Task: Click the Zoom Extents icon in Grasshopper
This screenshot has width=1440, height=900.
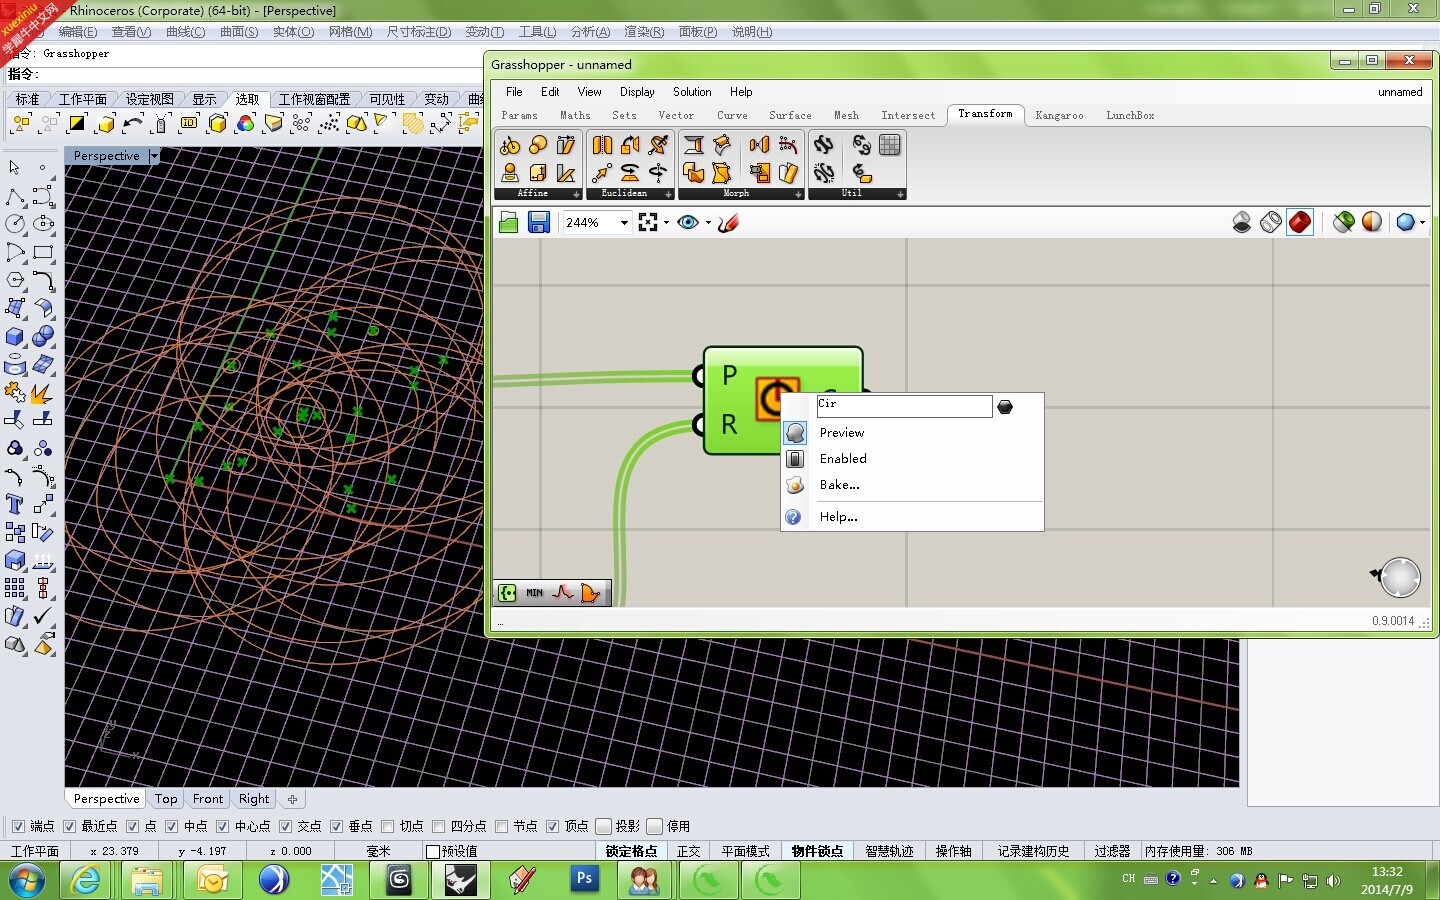Action: click(648, 222)
